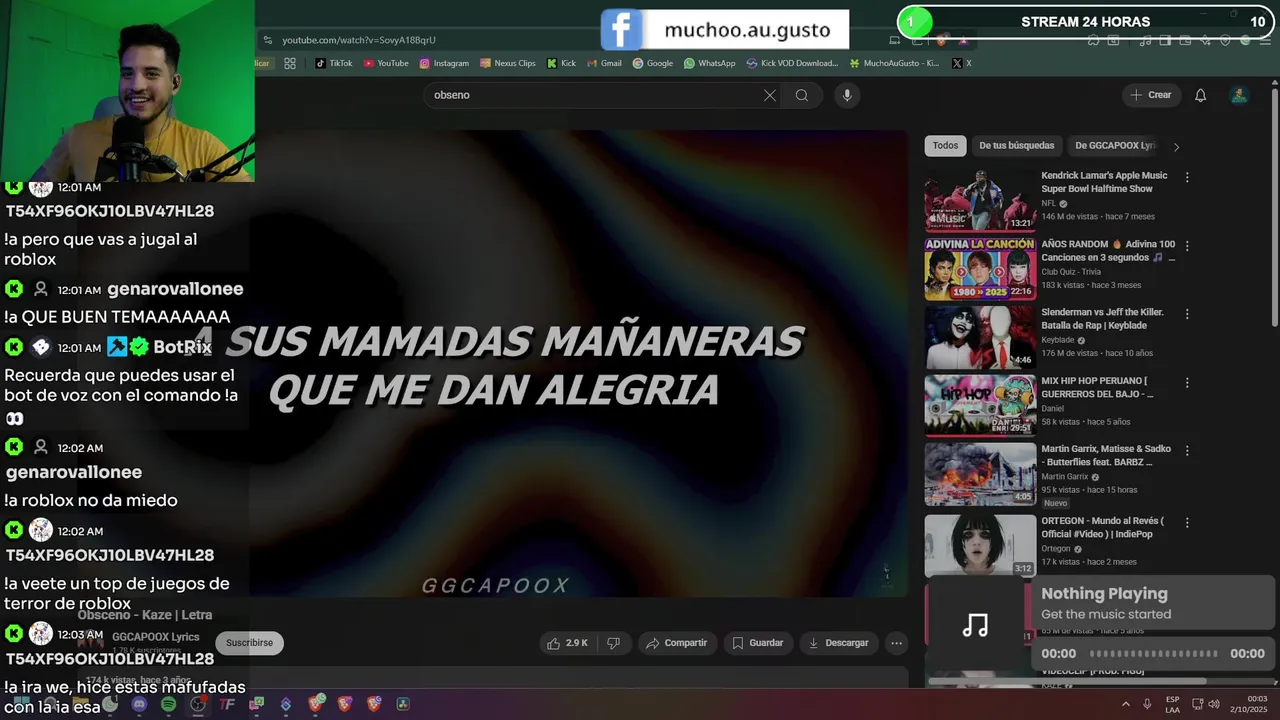This screenshot has width=1280, height=720.
Task: Click the Crear button
Action: pyautogui.click(x=1150, y=95)
